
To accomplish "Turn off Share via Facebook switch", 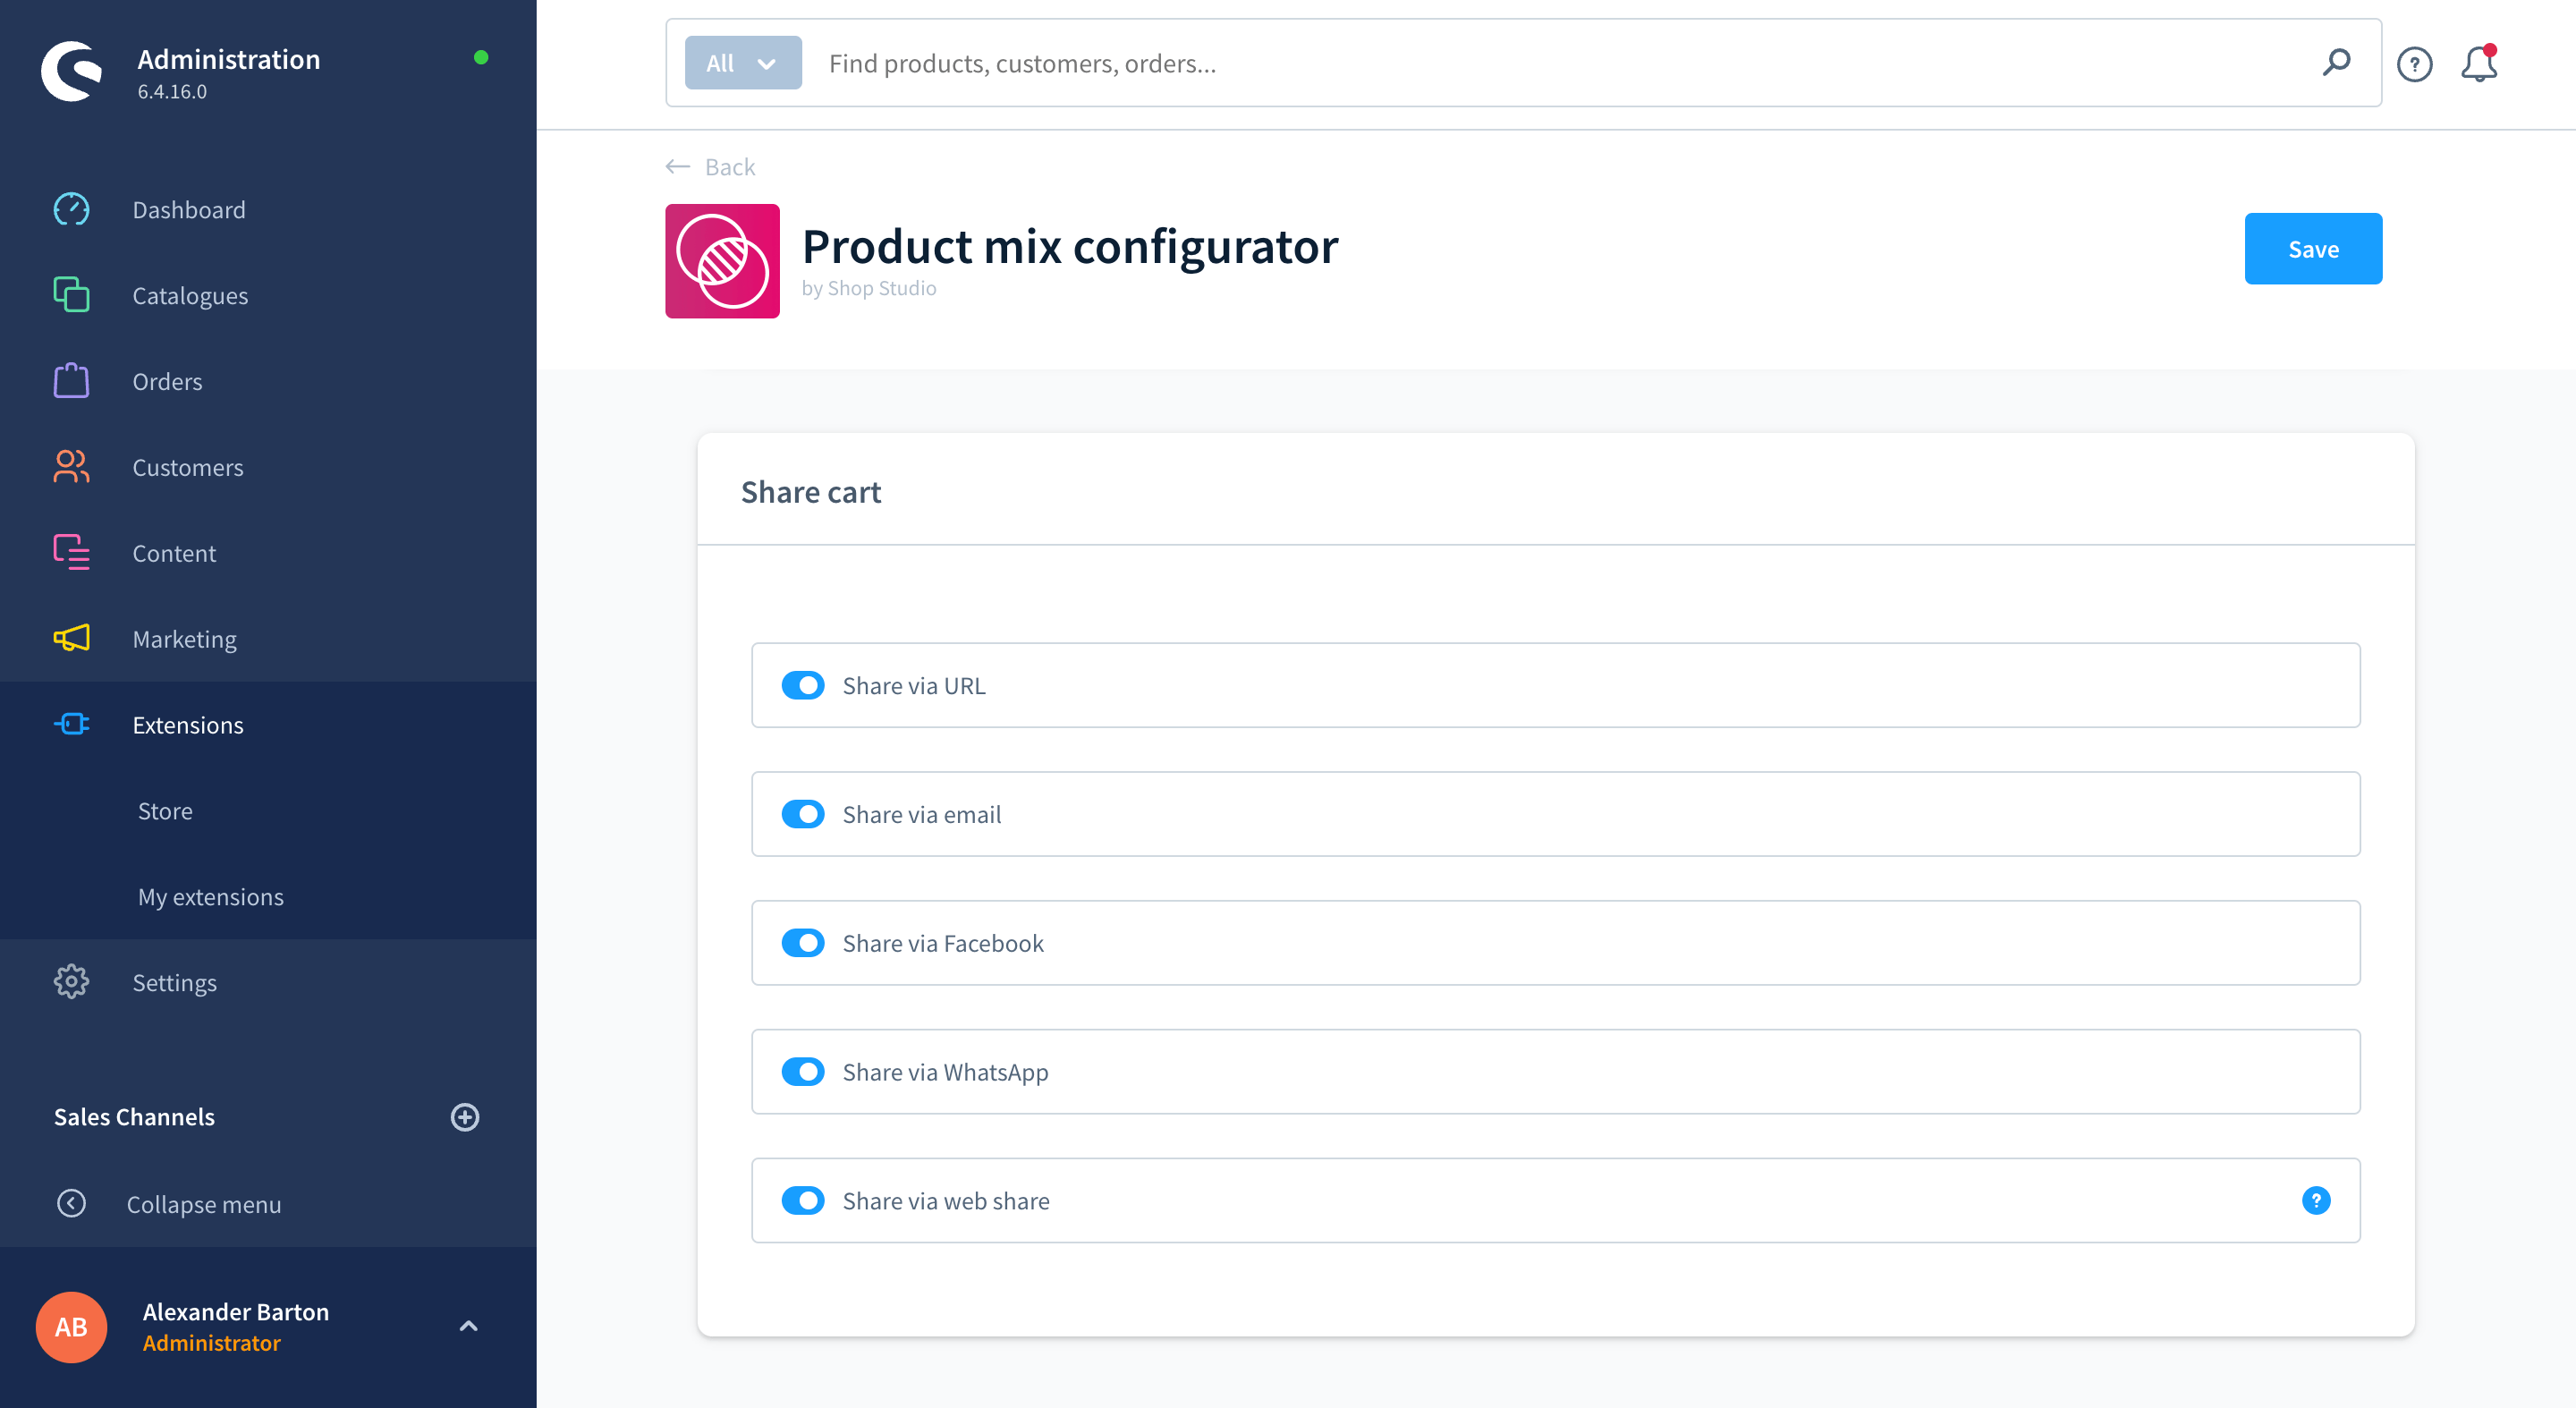I will 803,943.
